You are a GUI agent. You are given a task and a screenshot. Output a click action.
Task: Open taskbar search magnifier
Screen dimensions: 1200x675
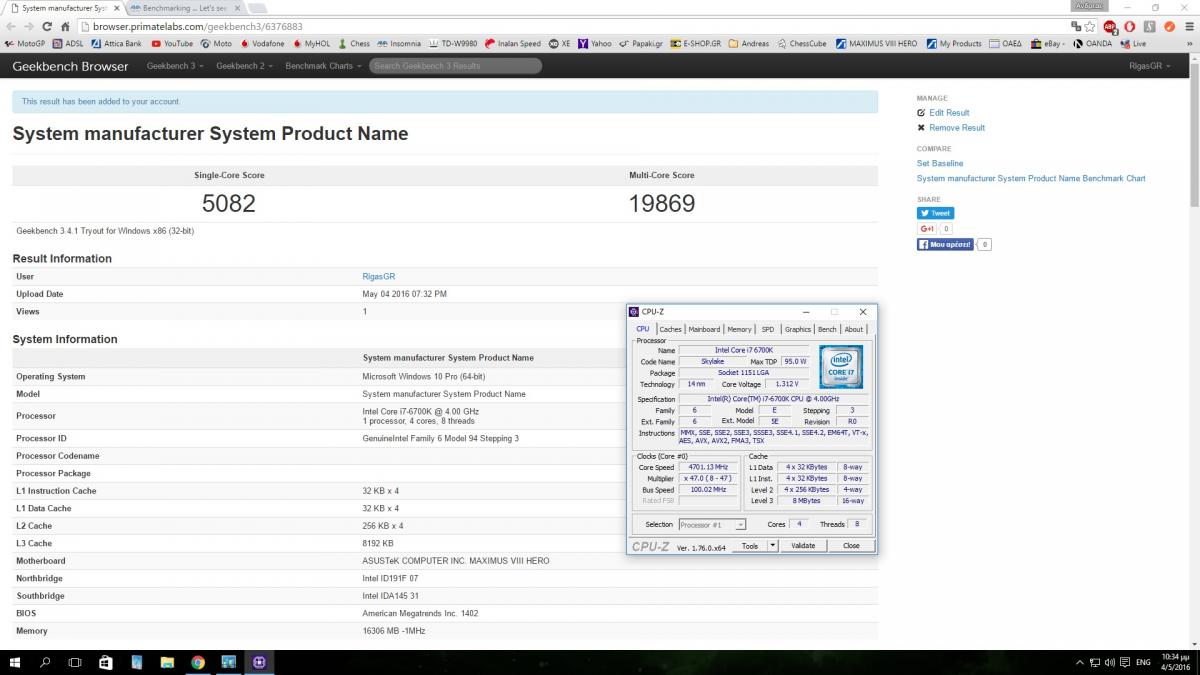45,662
